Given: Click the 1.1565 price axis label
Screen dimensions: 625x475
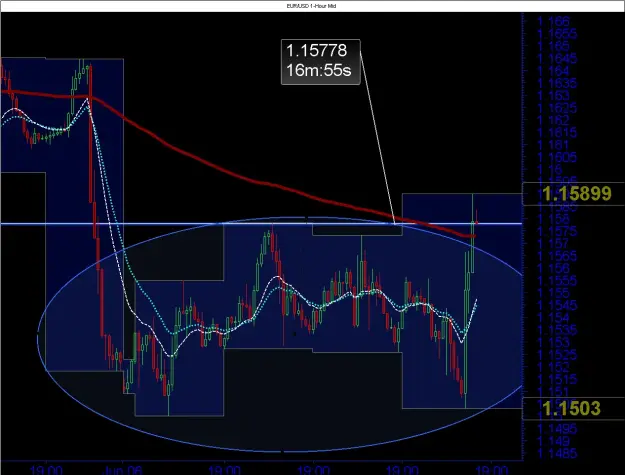Looking at the screenshot, I should click(557, 256).
